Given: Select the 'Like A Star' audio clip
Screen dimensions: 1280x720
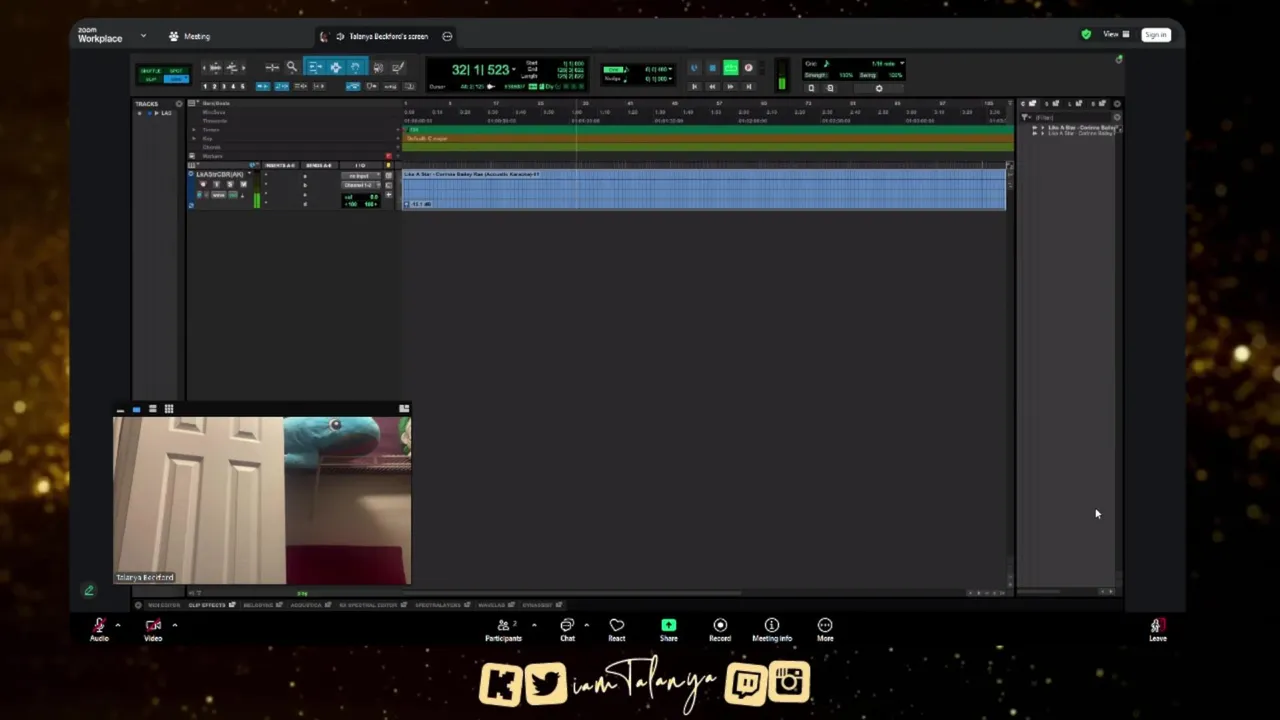Looking at the screenshot, I should click(x=704, y=190).
